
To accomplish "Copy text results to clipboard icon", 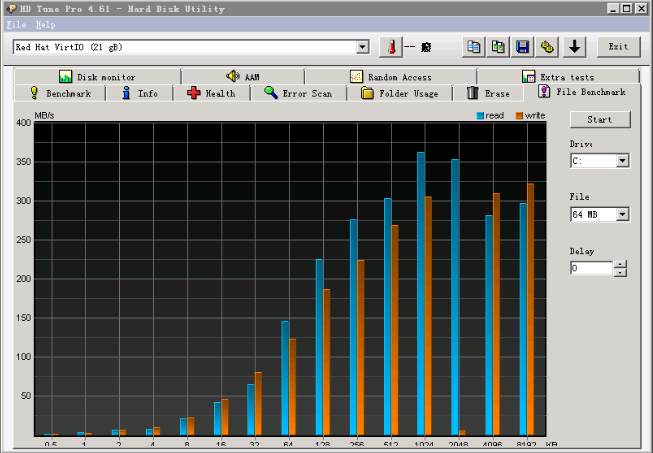I will click(x=474, y=47).
